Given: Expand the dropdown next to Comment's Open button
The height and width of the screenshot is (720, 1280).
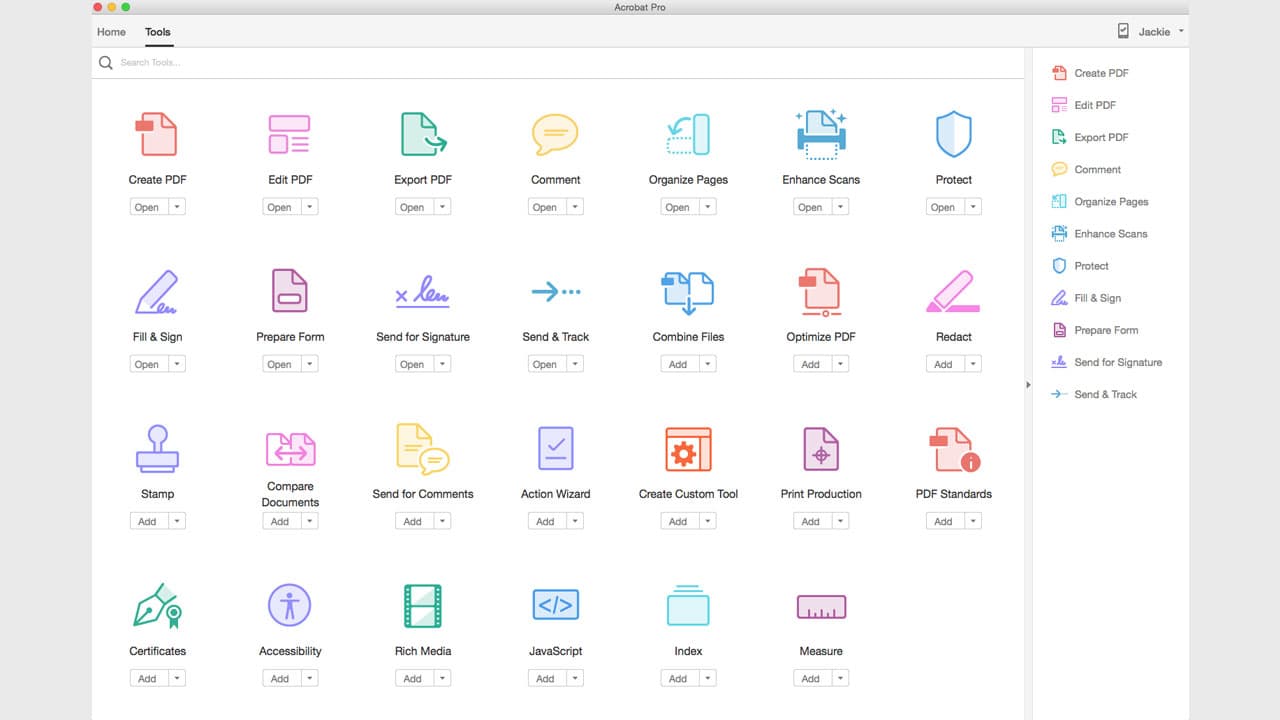Looking at the screenshot, I should [576, 206].
